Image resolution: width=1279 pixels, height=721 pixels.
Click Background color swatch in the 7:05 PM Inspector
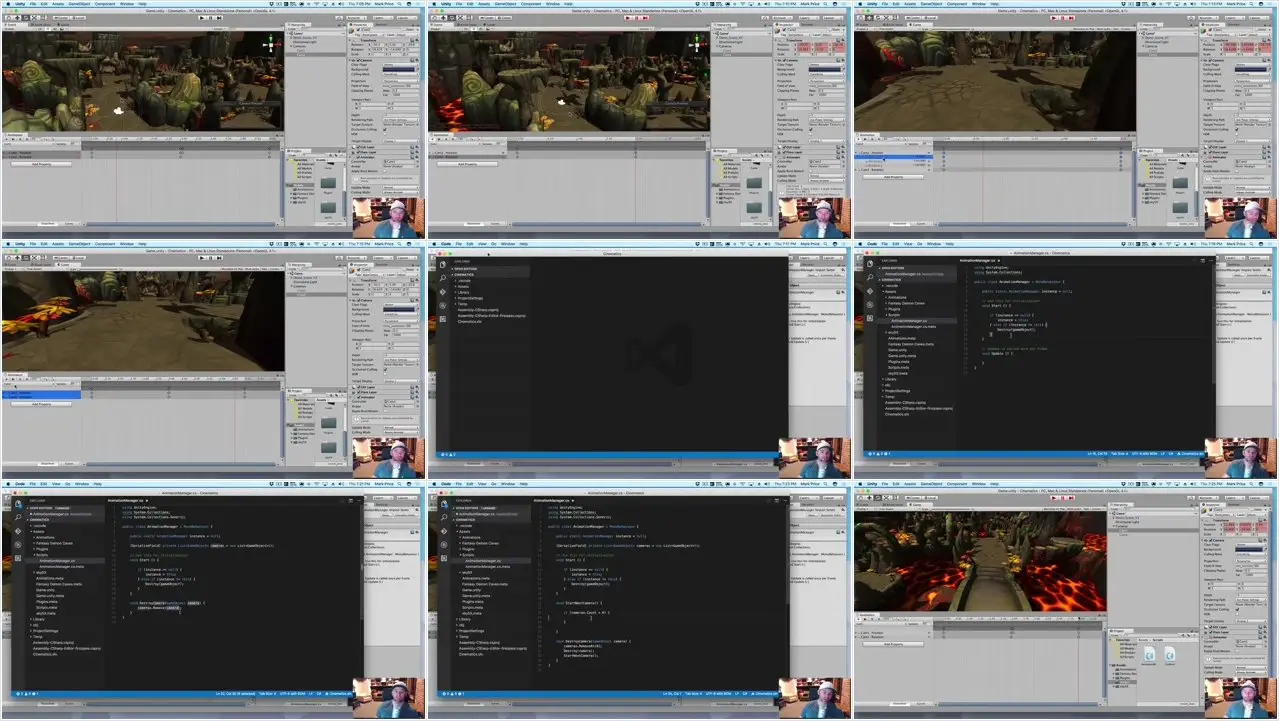tap(399, 69)
